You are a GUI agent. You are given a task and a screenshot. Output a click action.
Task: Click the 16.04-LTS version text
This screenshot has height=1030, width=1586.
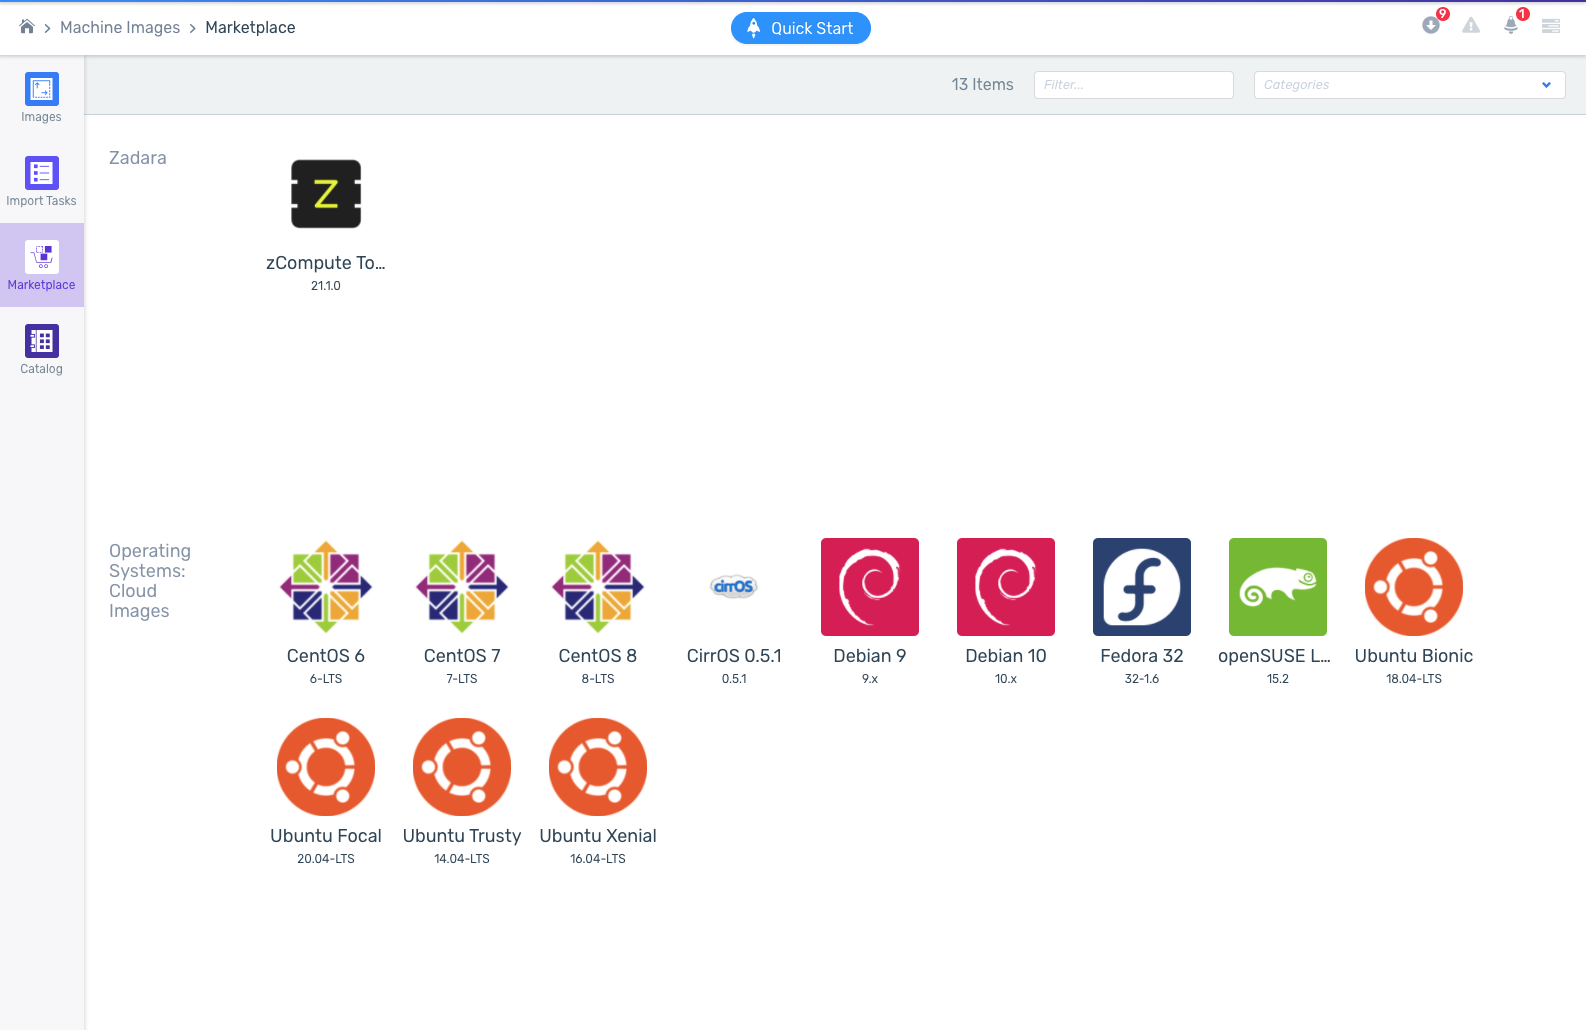point(598,859)
